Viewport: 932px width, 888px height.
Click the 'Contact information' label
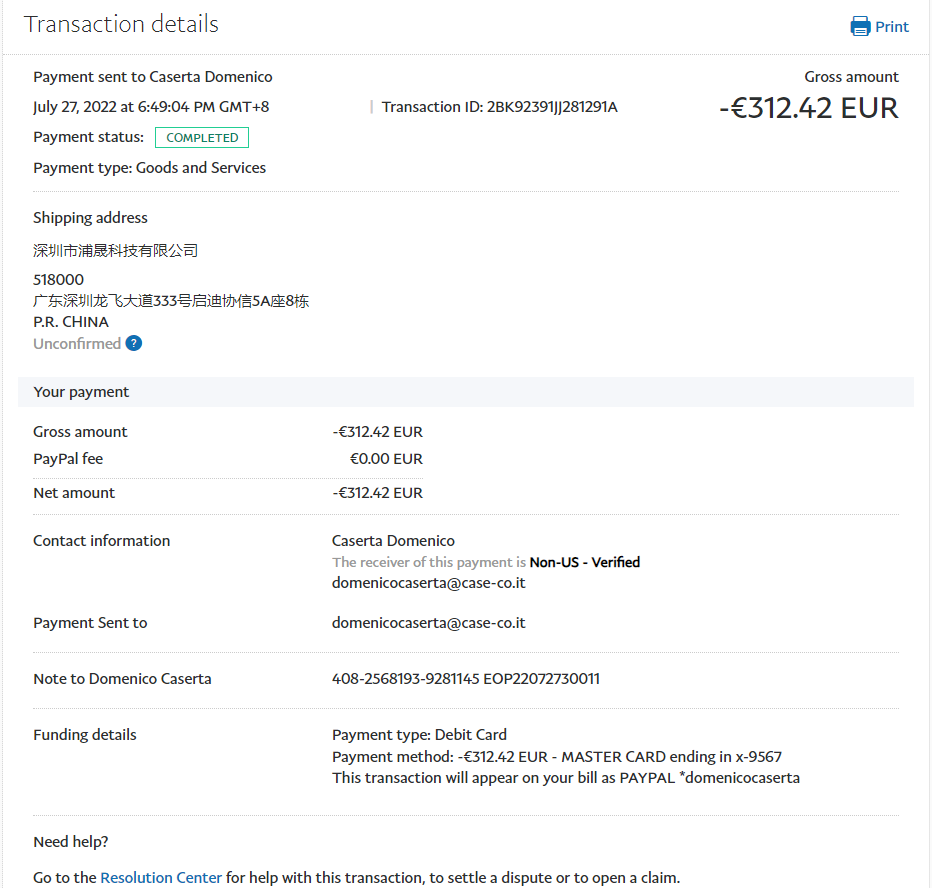click(102, 540)
